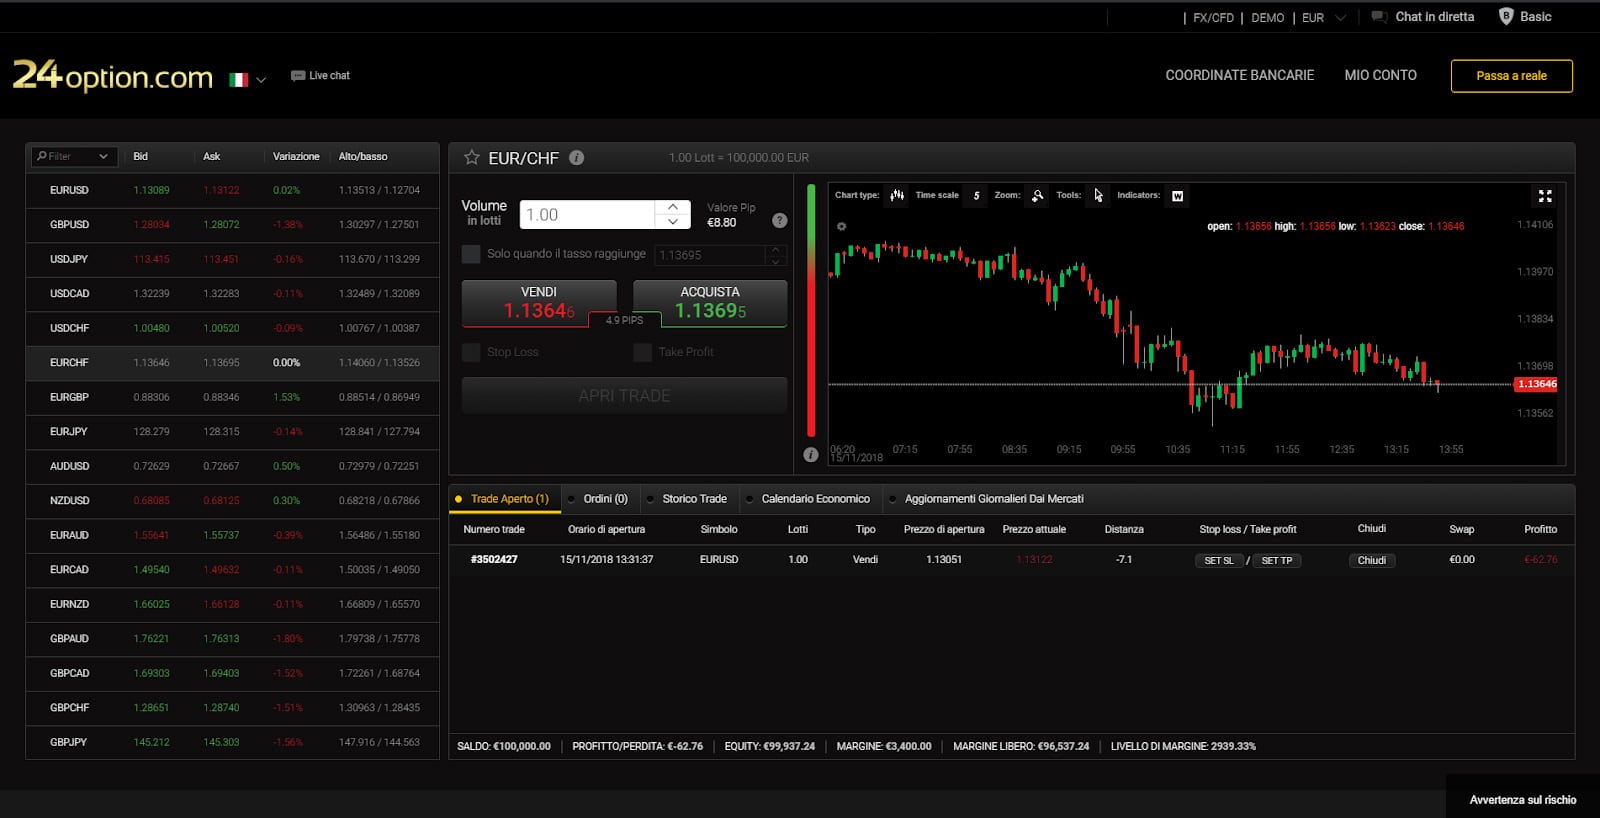Click the filter search magnifier icon
Image resolution: width=1600 pixels, height=818 pixels.
tap(42, 156)
